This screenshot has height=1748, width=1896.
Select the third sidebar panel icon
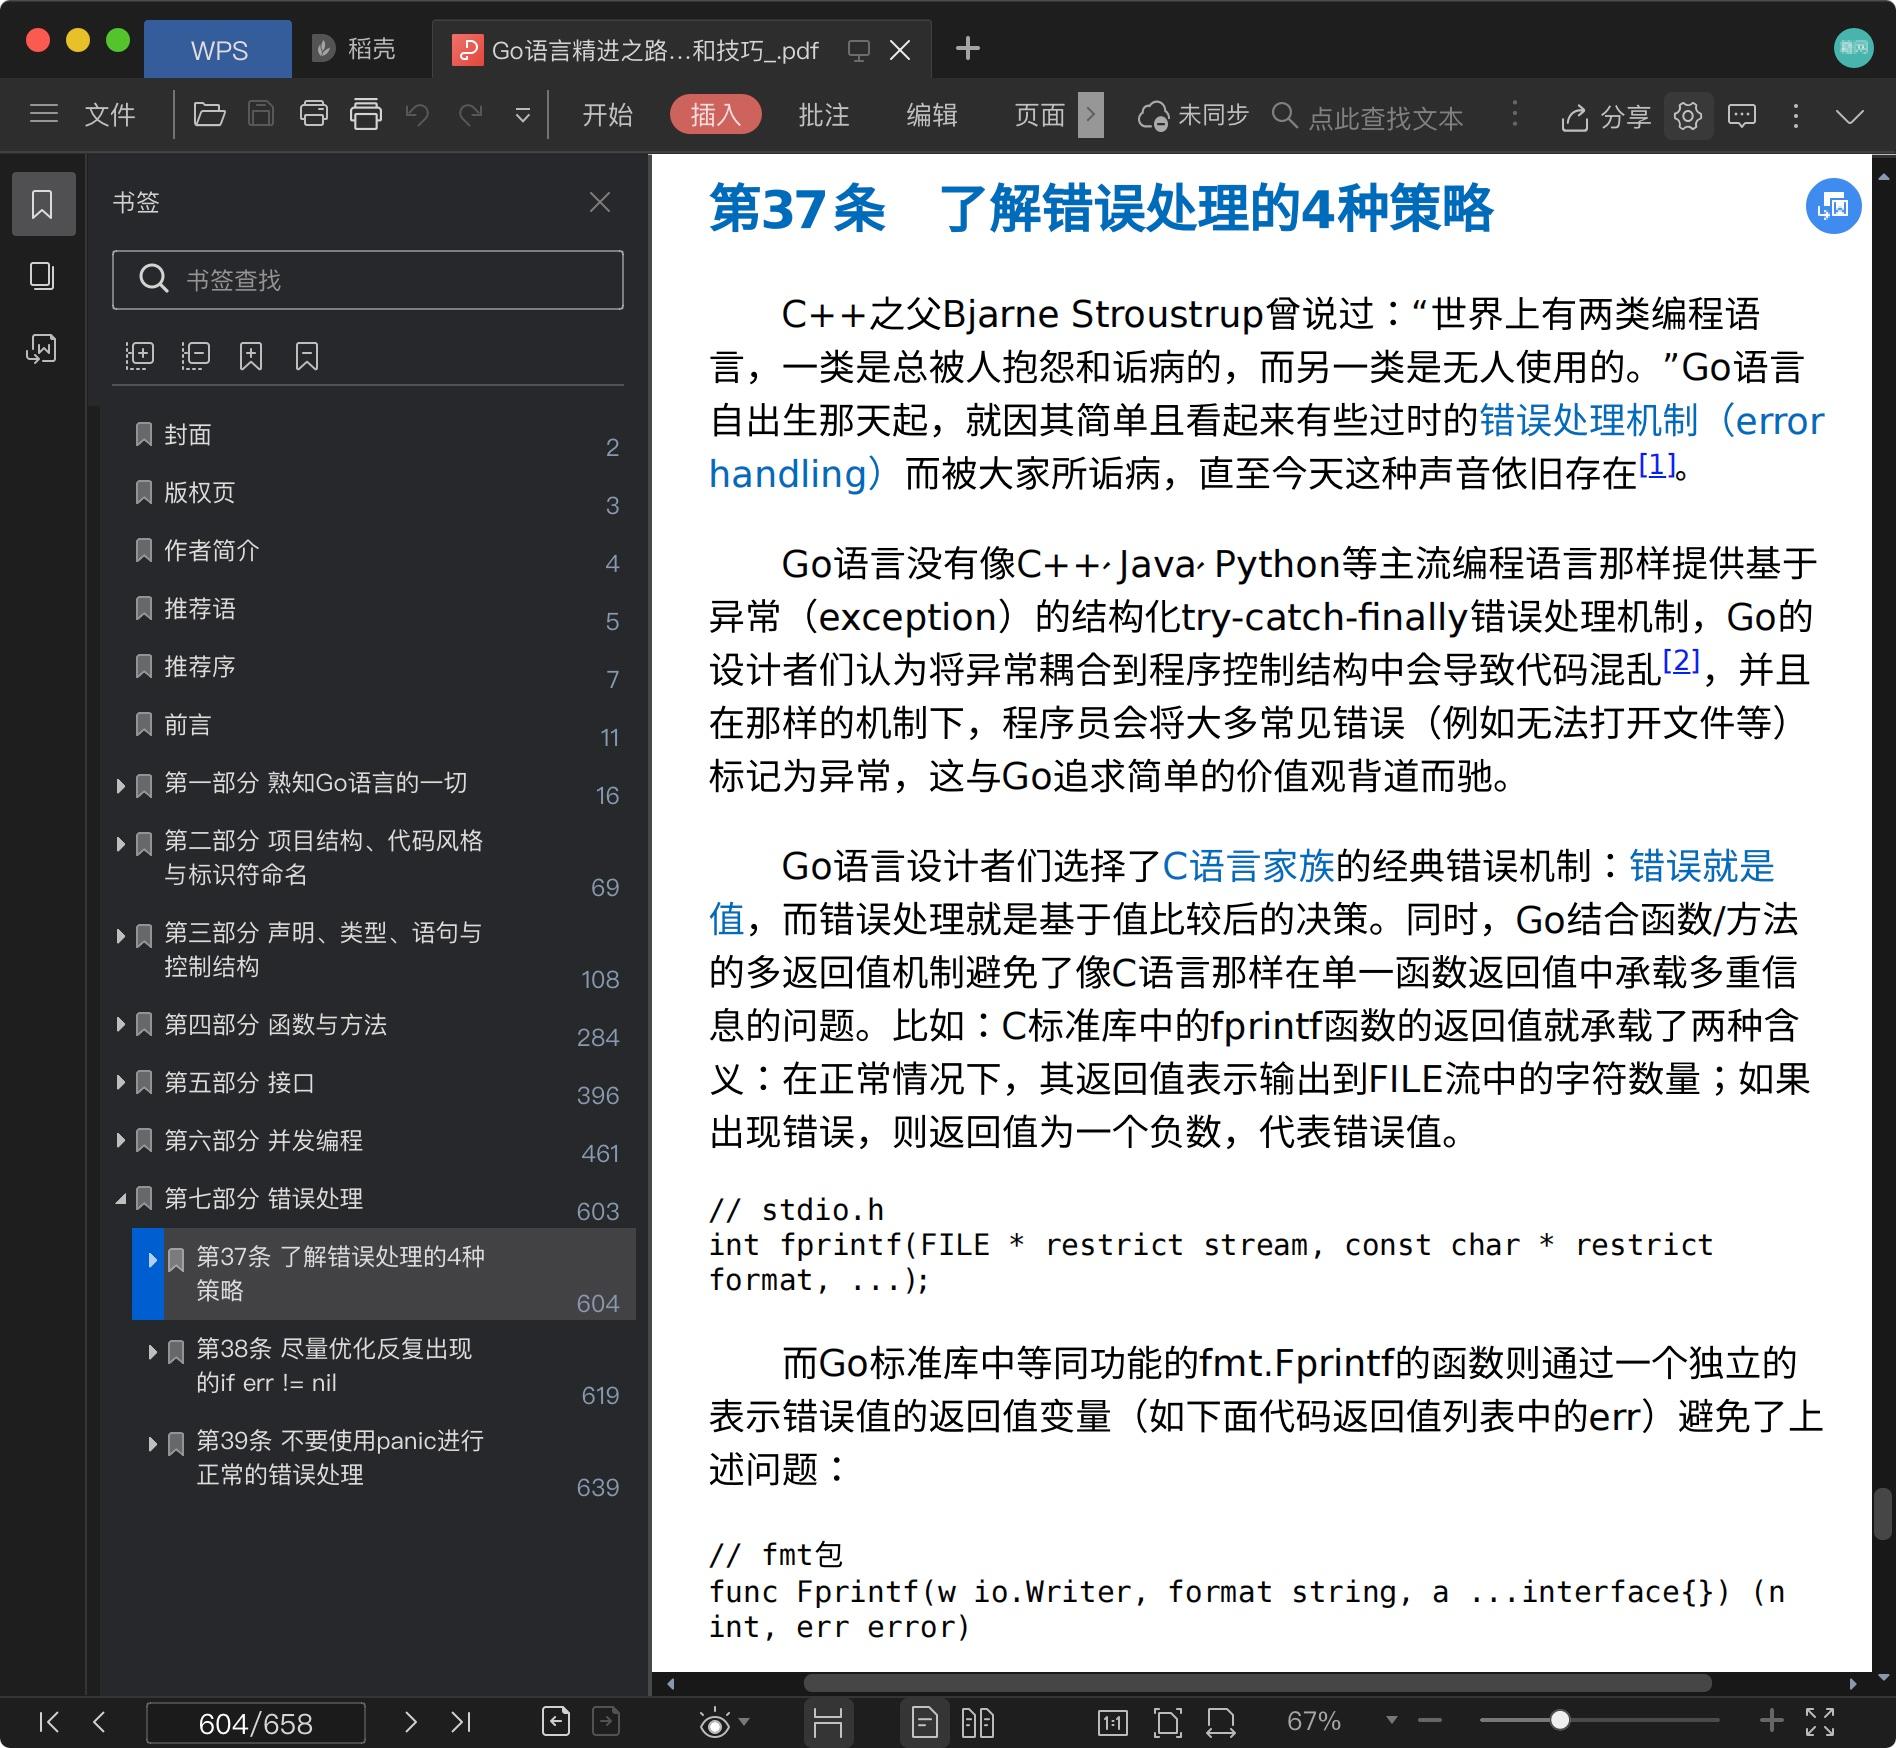(x=42, y=348)
